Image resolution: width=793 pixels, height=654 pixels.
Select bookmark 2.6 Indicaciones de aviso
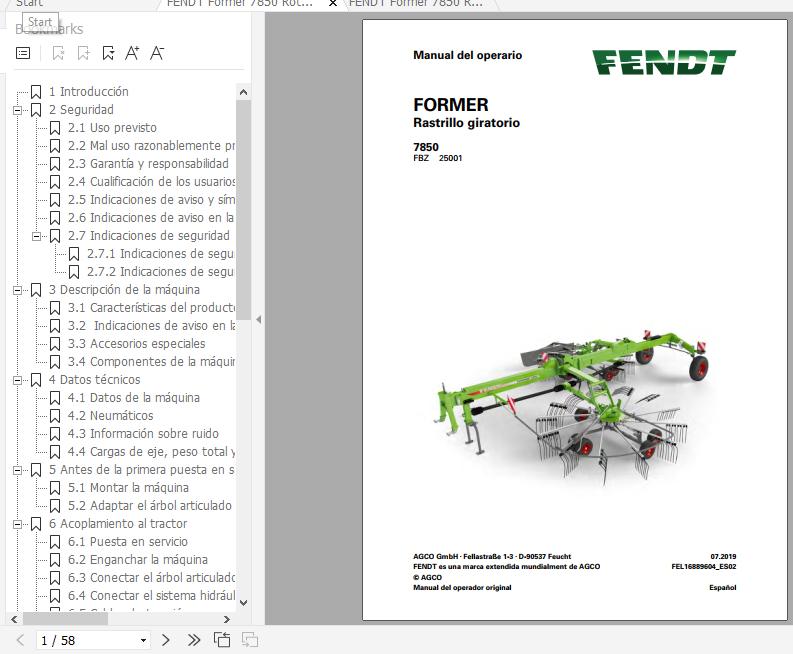coord(151,218)
